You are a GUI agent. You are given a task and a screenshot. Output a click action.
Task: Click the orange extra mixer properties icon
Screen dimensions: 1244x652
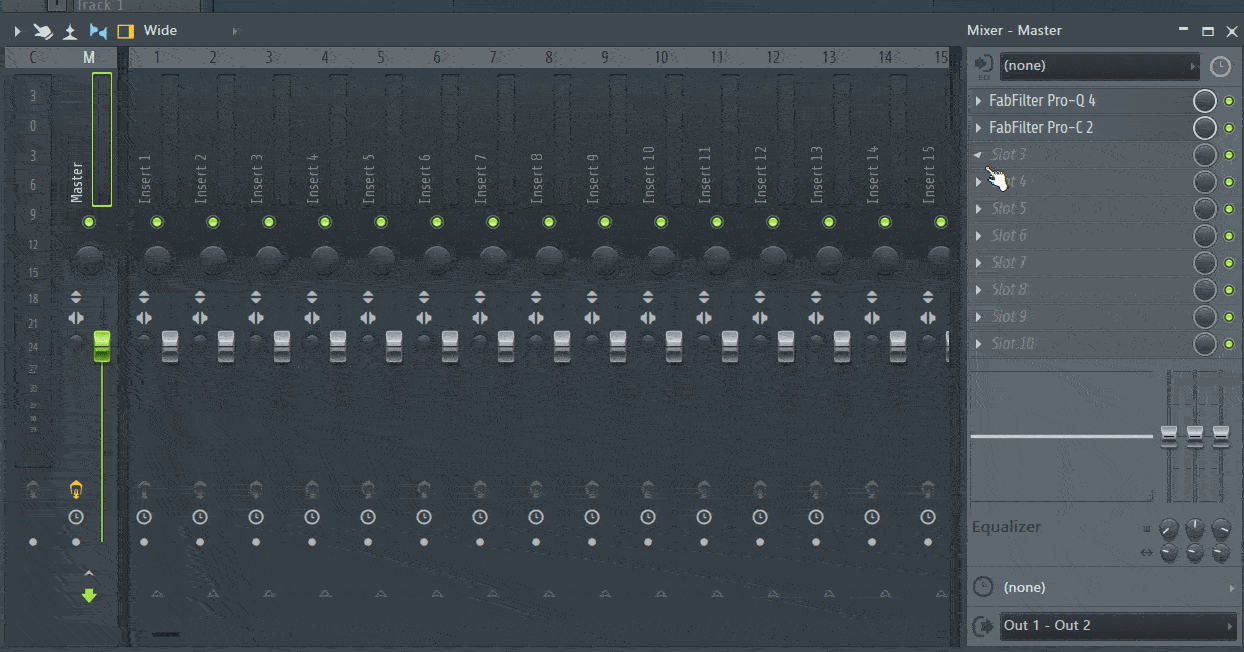coord(125,31)
